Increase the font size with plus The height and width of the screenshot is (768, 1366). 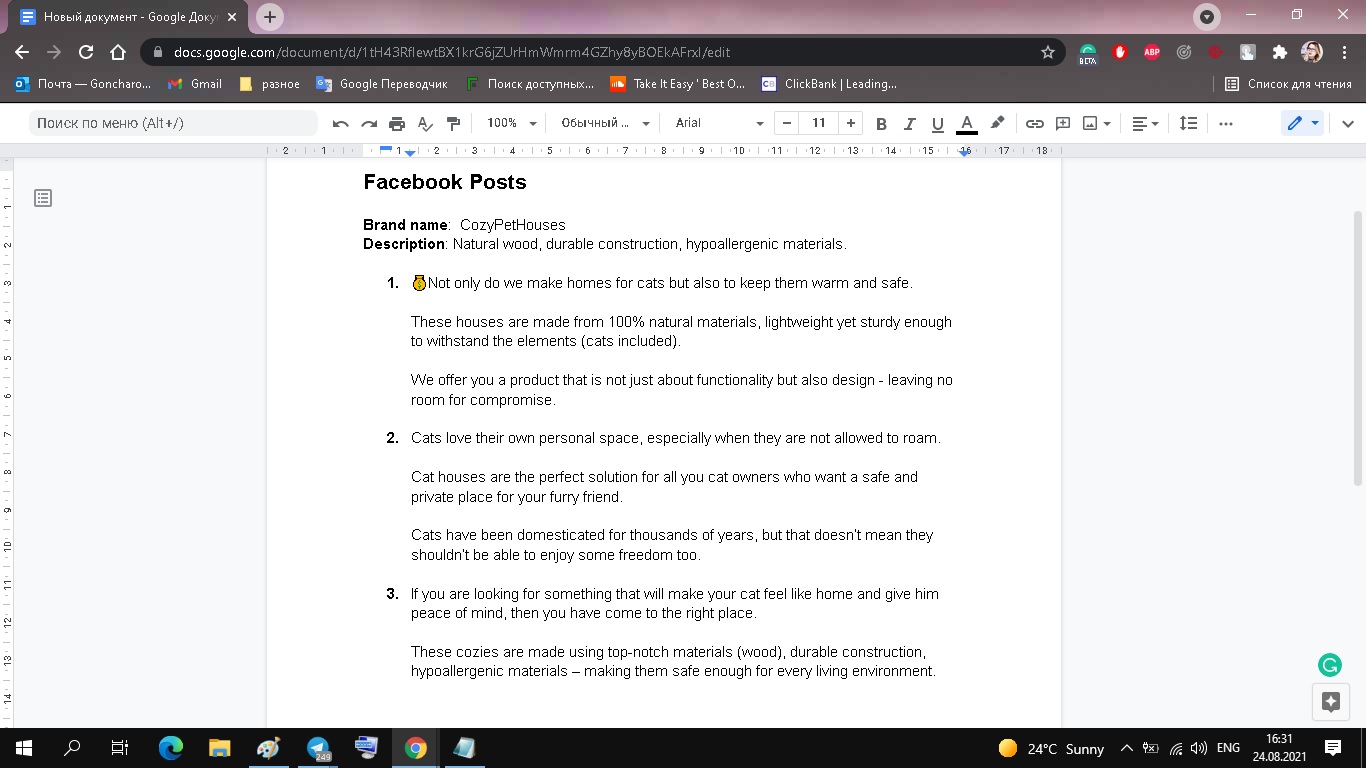[x=850, y=123]
